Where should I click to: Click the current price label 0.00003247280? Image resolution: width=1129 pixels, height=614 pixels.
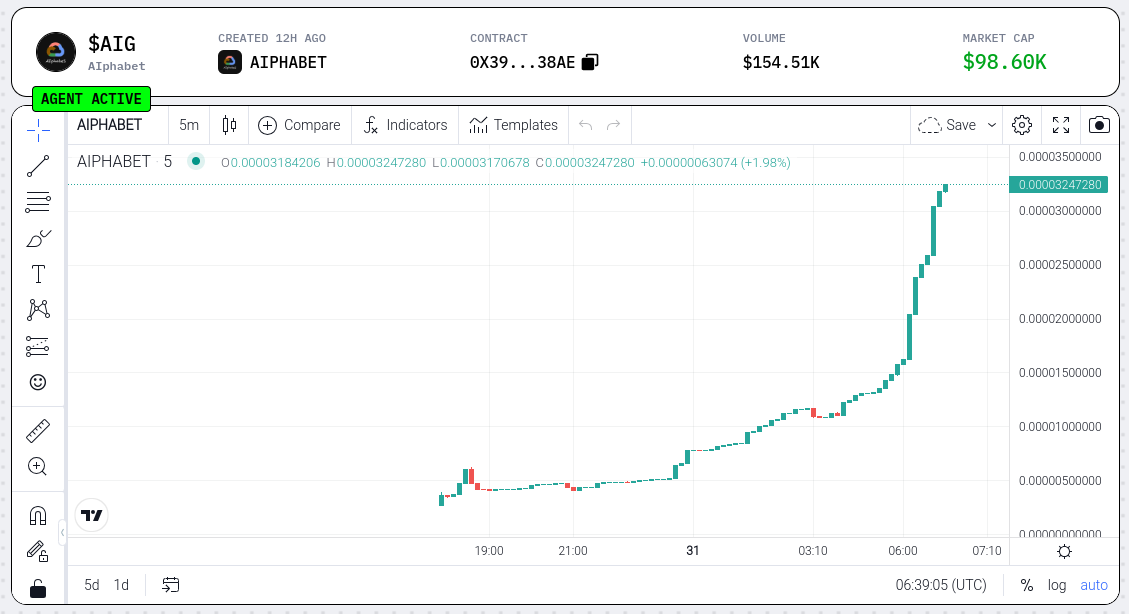click(x=1059, y=184)
